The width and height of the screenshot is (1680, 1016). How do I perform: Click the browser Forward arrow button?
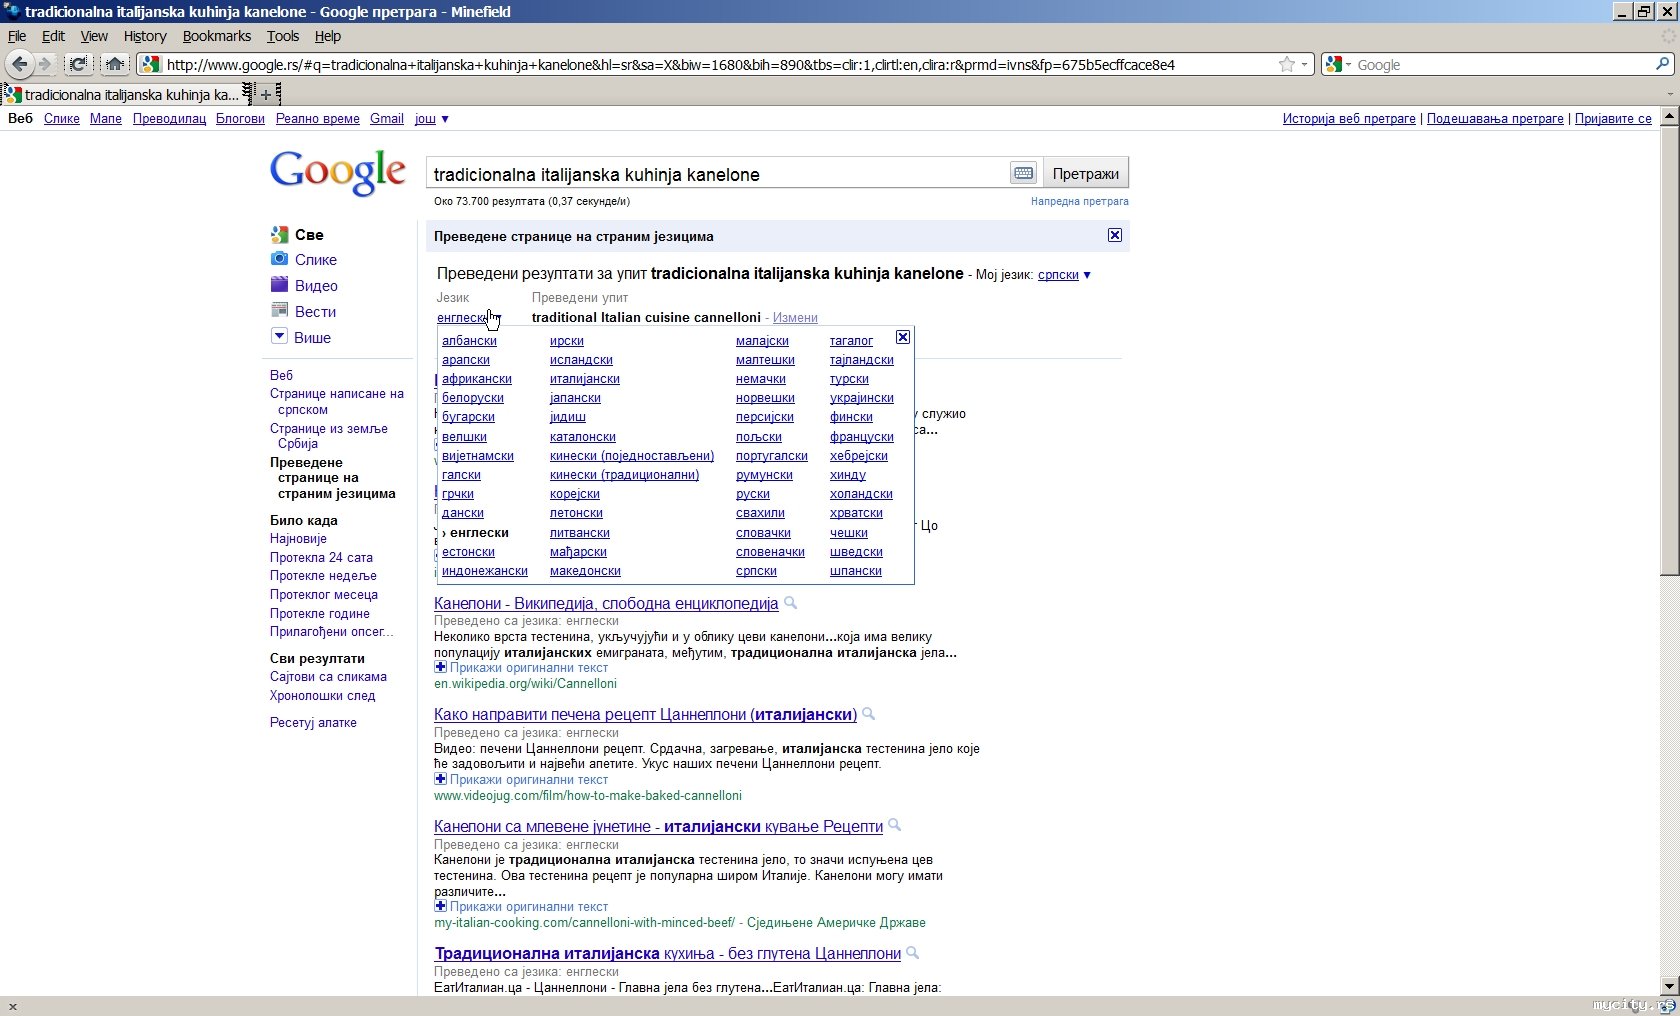click(44, 64)
